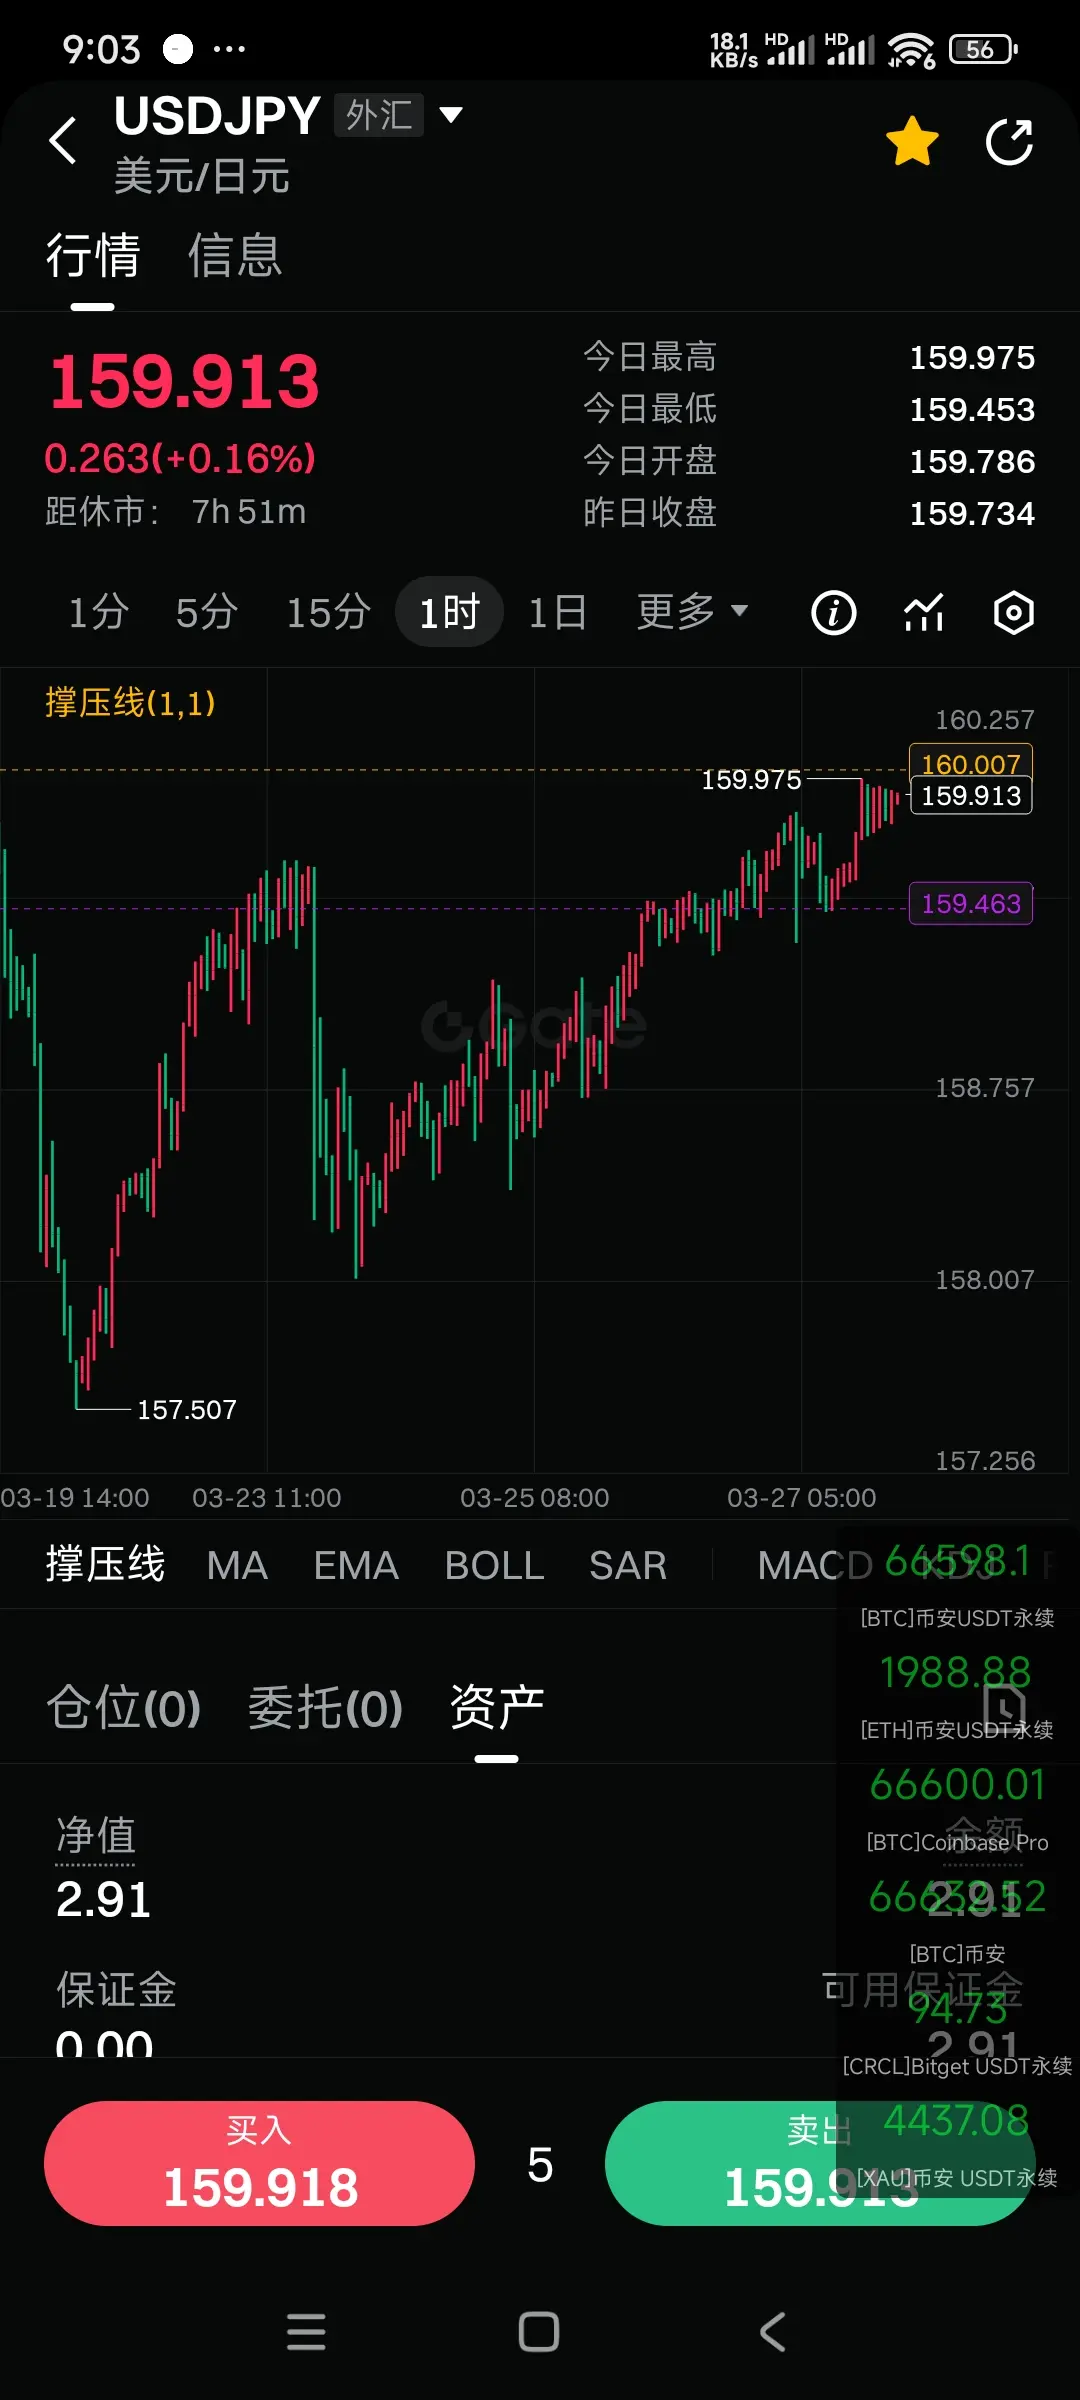Tap the 外汇 category tag
The image size is (1080, 2400).
coord(379,115)
